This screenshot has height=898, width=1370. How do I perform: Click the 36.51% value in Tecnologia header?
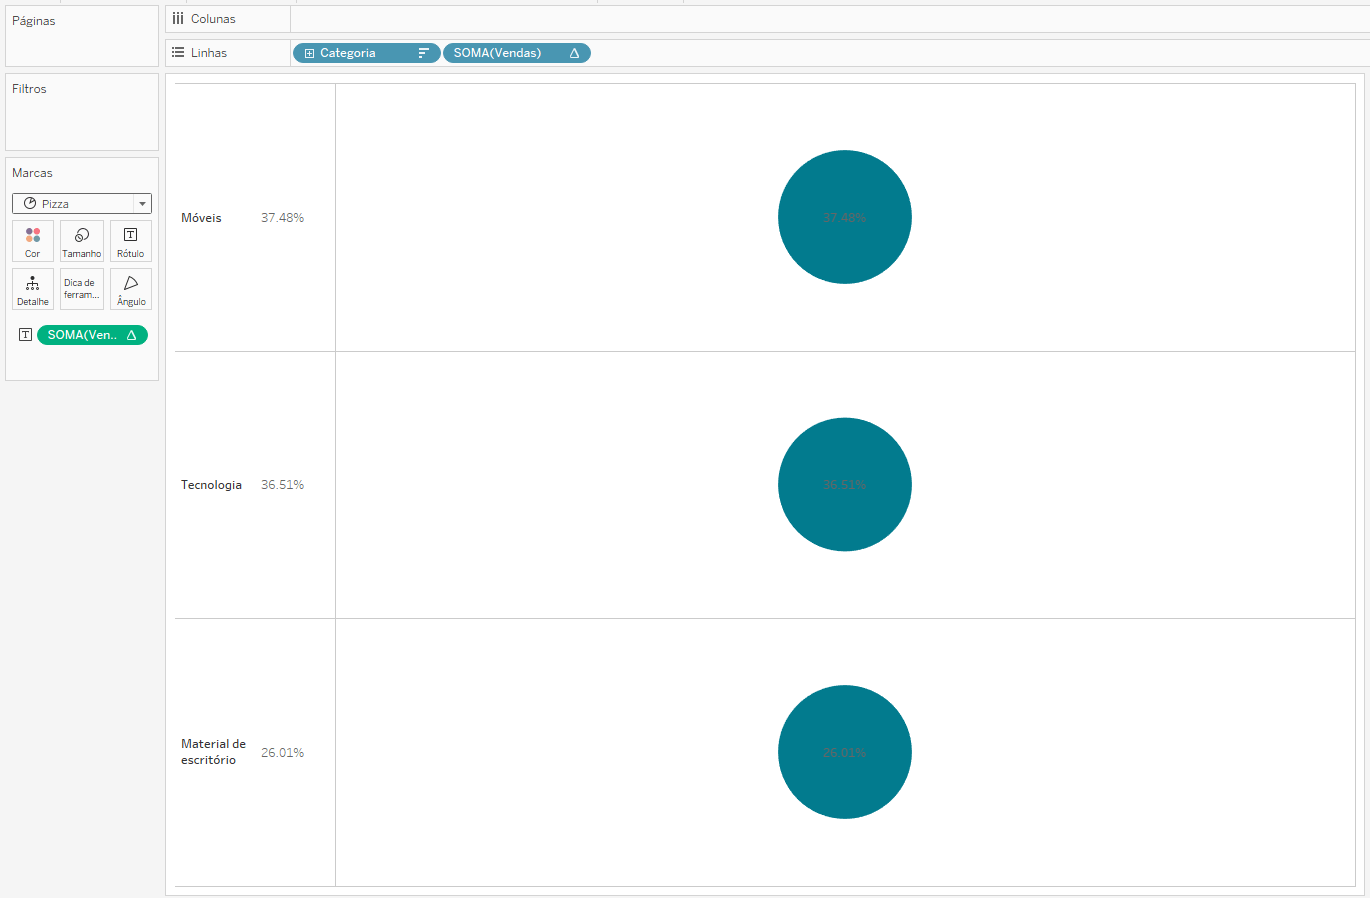pos(282,485)
